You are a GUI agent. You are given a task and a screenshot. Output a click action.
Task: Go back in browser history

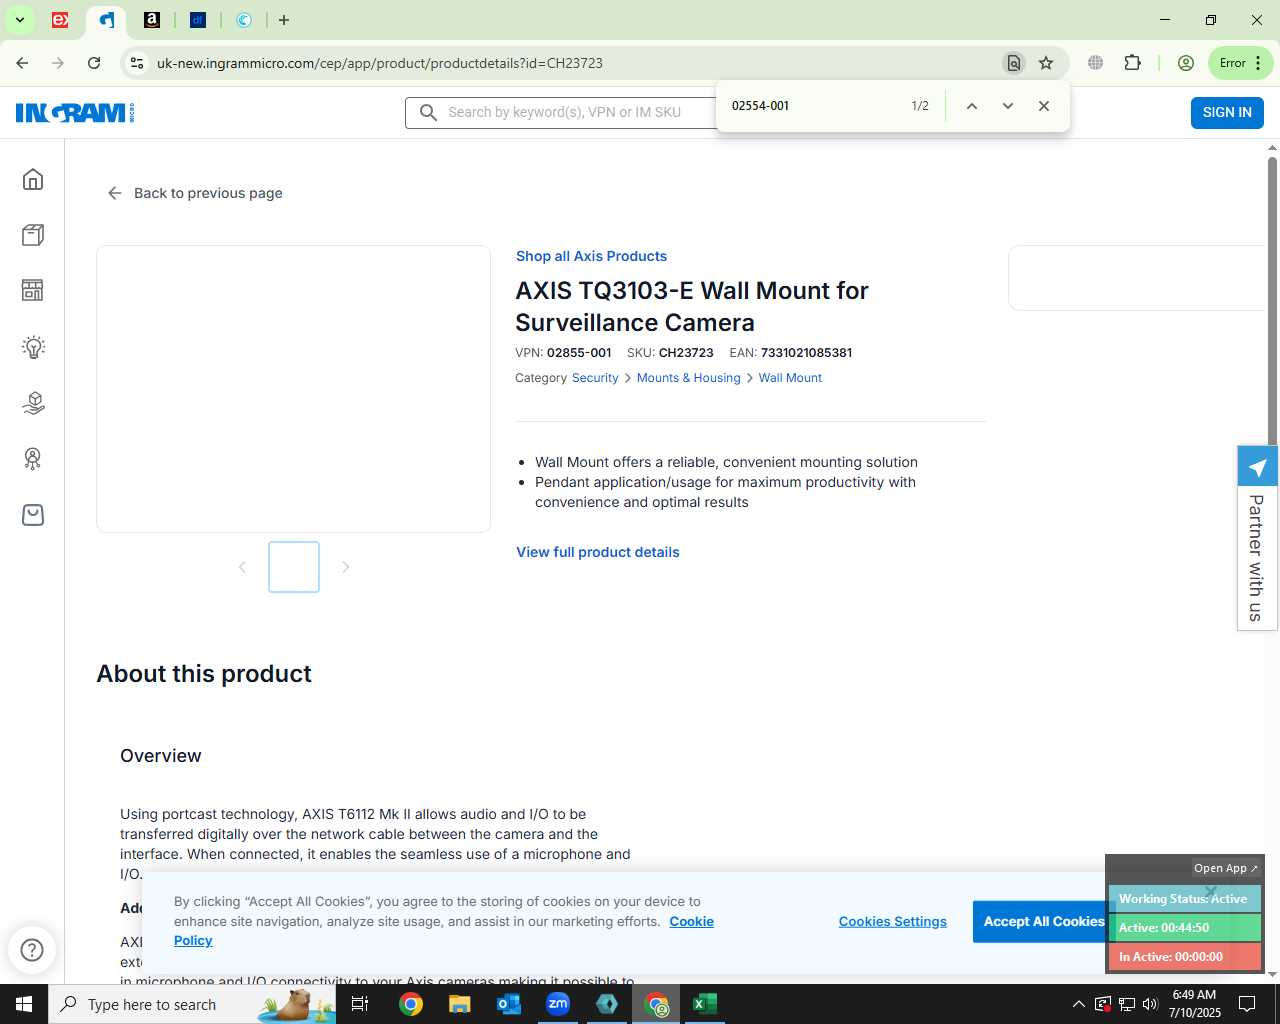point(22,63)
